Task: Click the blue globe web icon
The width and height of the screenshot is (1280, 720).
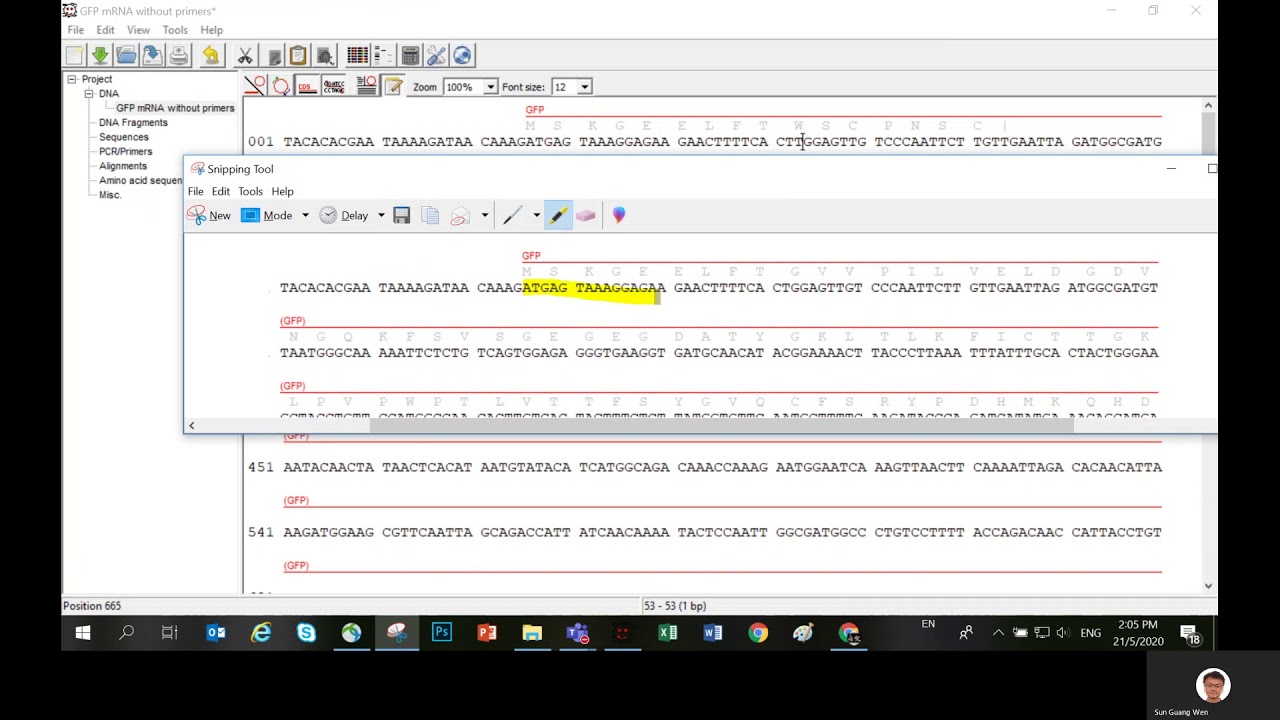Action: (462, 56)
